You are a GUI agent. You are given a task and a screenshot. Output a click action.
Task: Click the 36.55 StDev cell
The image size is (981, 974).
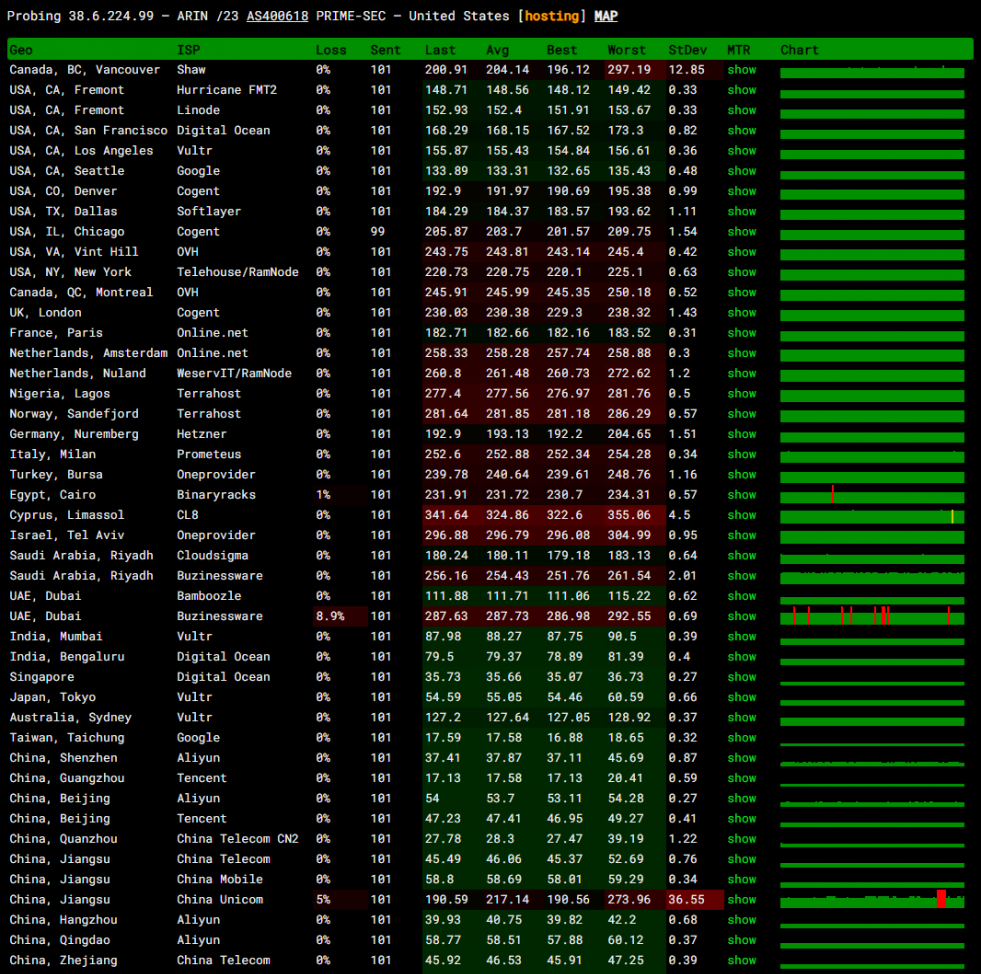point(694,900)
